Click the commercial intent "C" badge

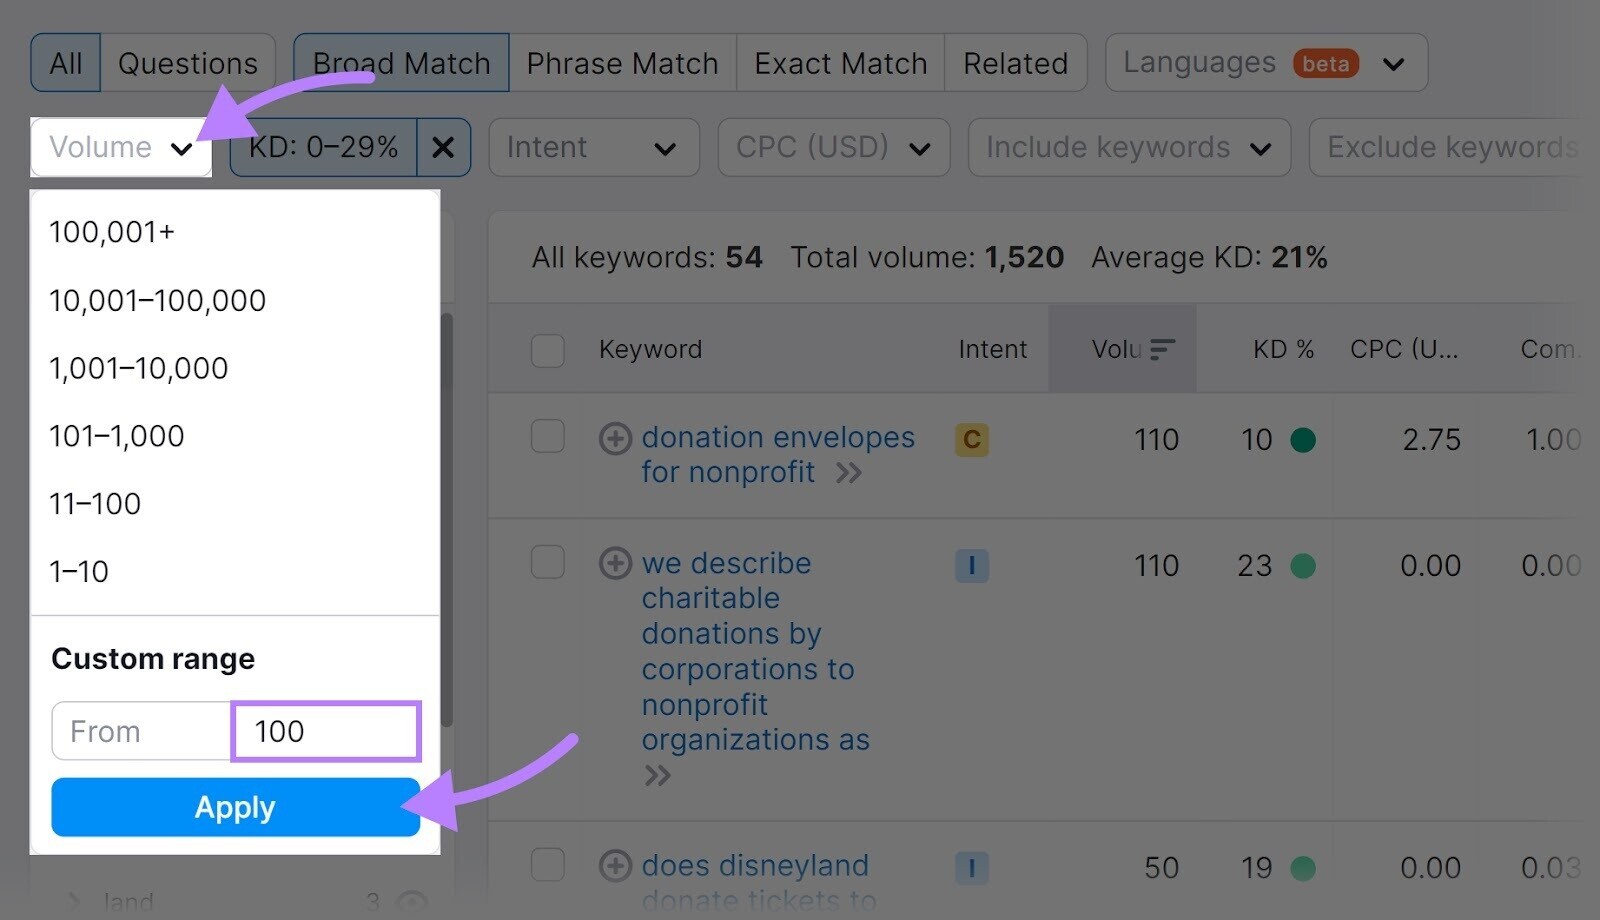click(x=971, y=439)
